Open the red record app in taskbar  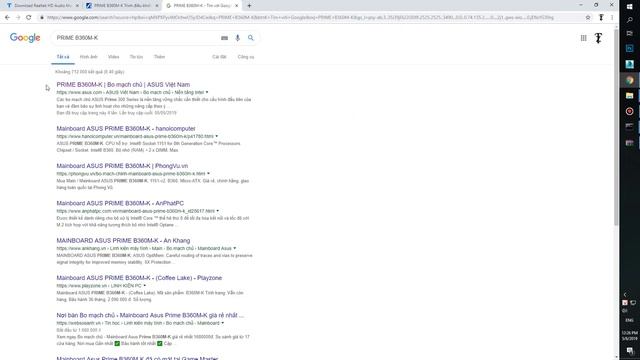tap(629, 111)
